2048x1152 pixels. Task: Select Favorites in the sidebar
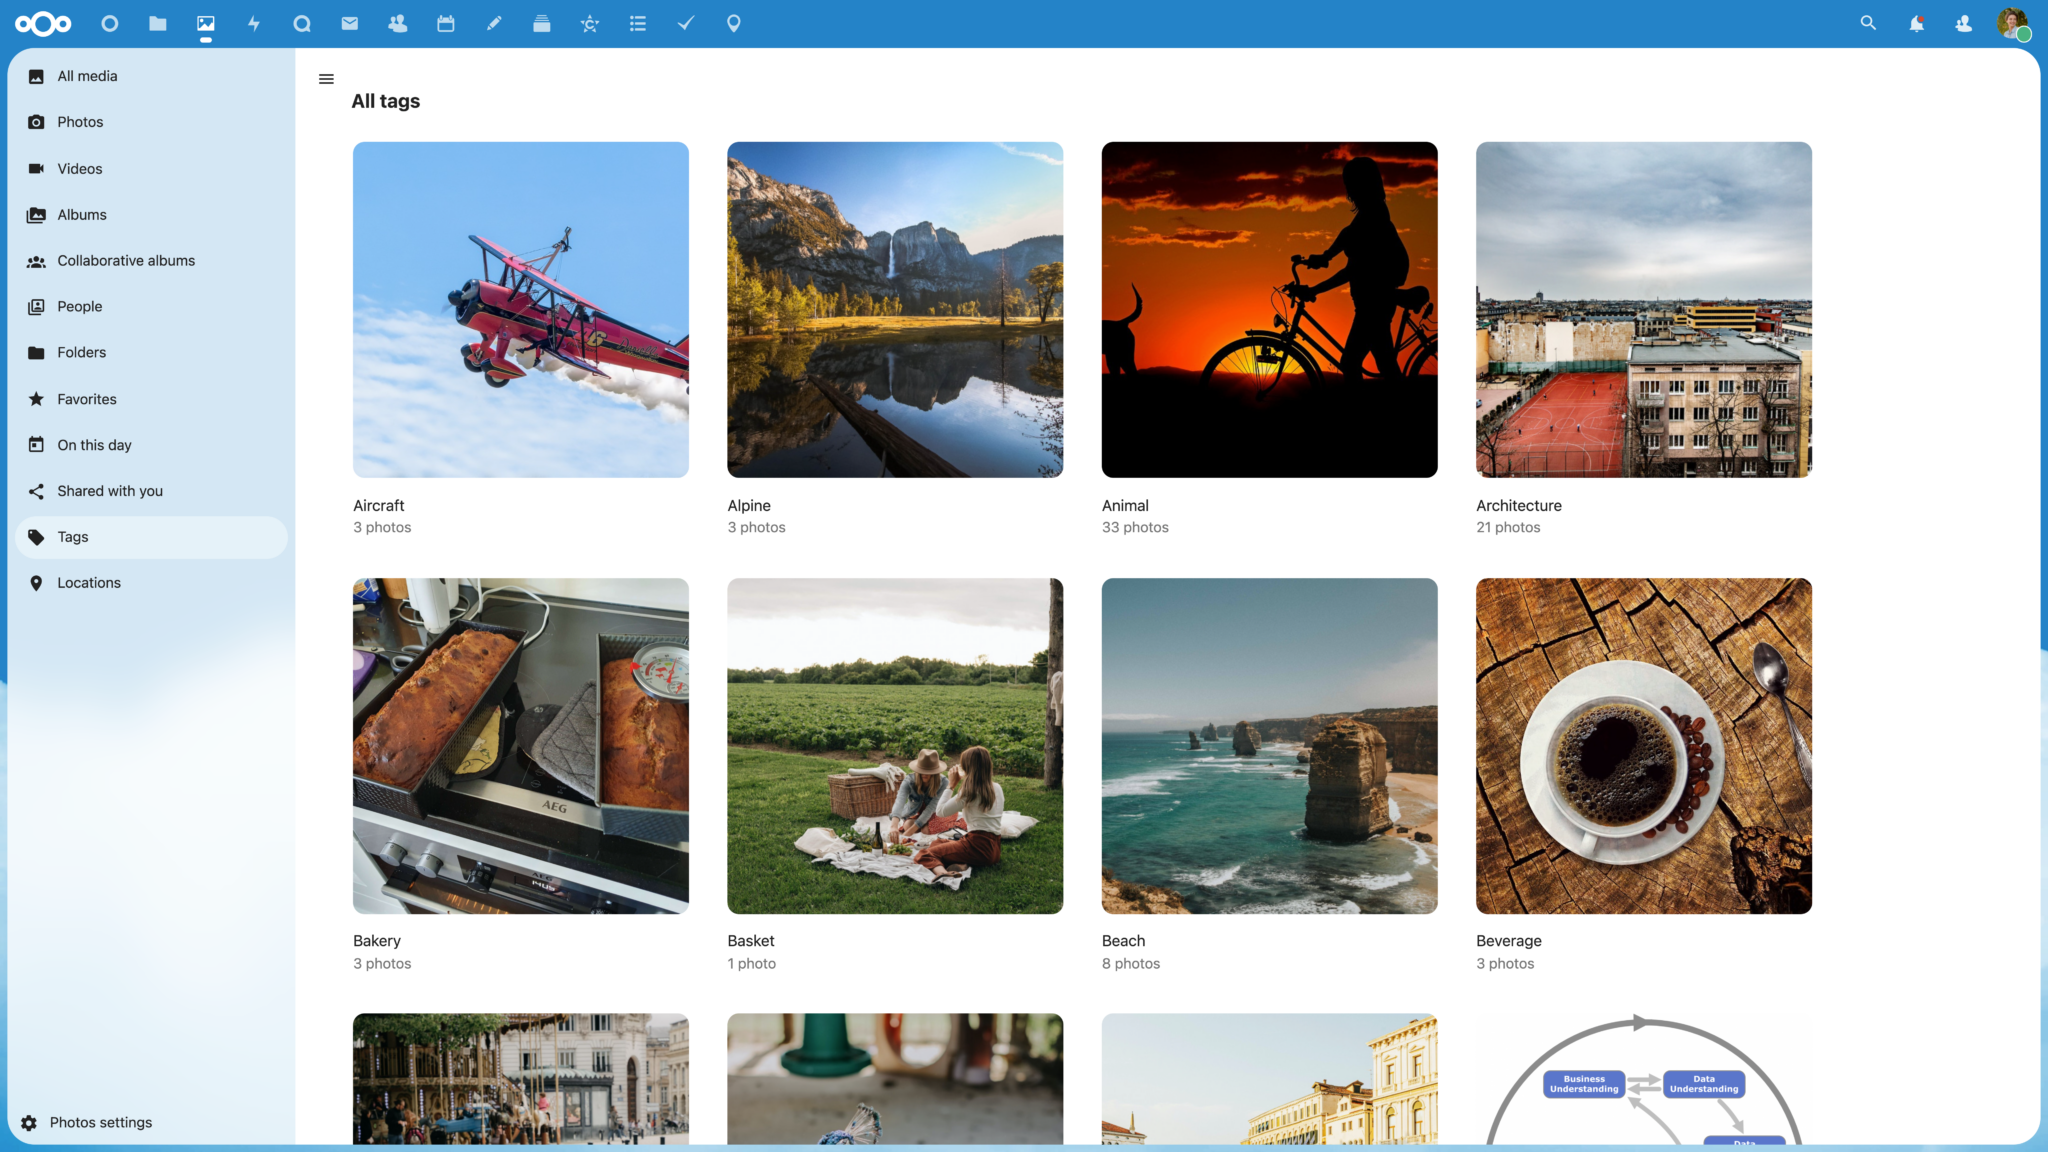click(86, 398)
